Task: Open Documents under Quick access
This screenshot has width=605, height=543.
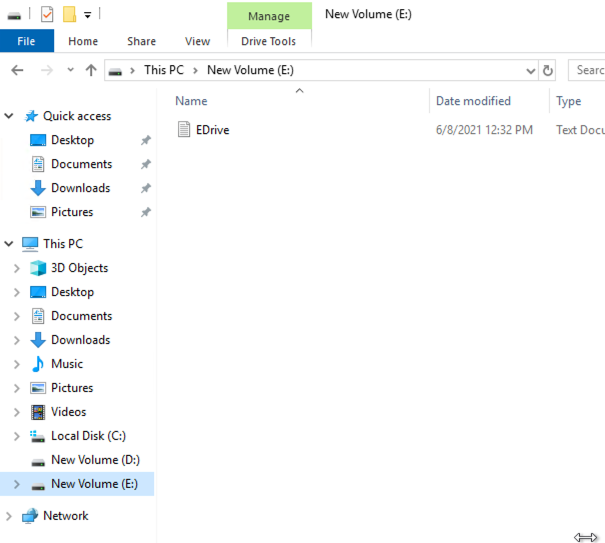Action: coord(82,164)
